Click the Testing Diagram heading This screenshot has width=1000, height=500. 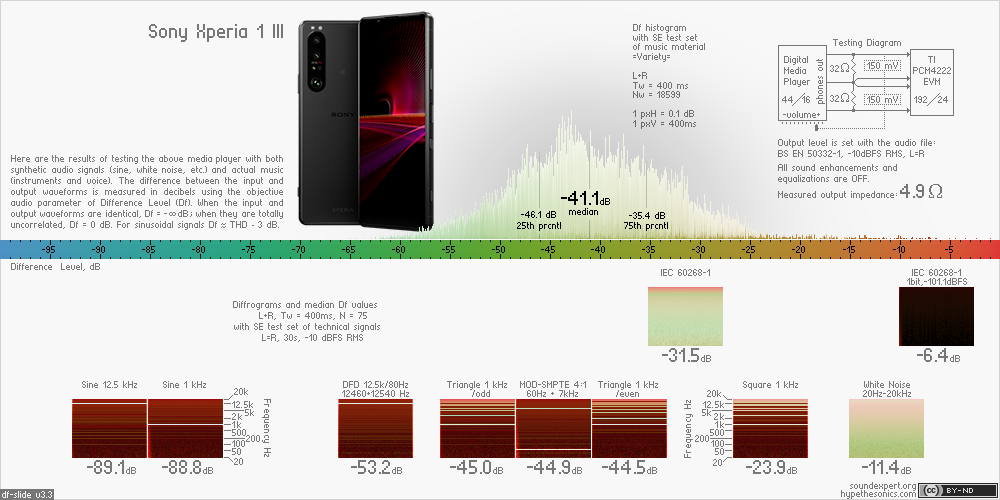pos(867,43)
